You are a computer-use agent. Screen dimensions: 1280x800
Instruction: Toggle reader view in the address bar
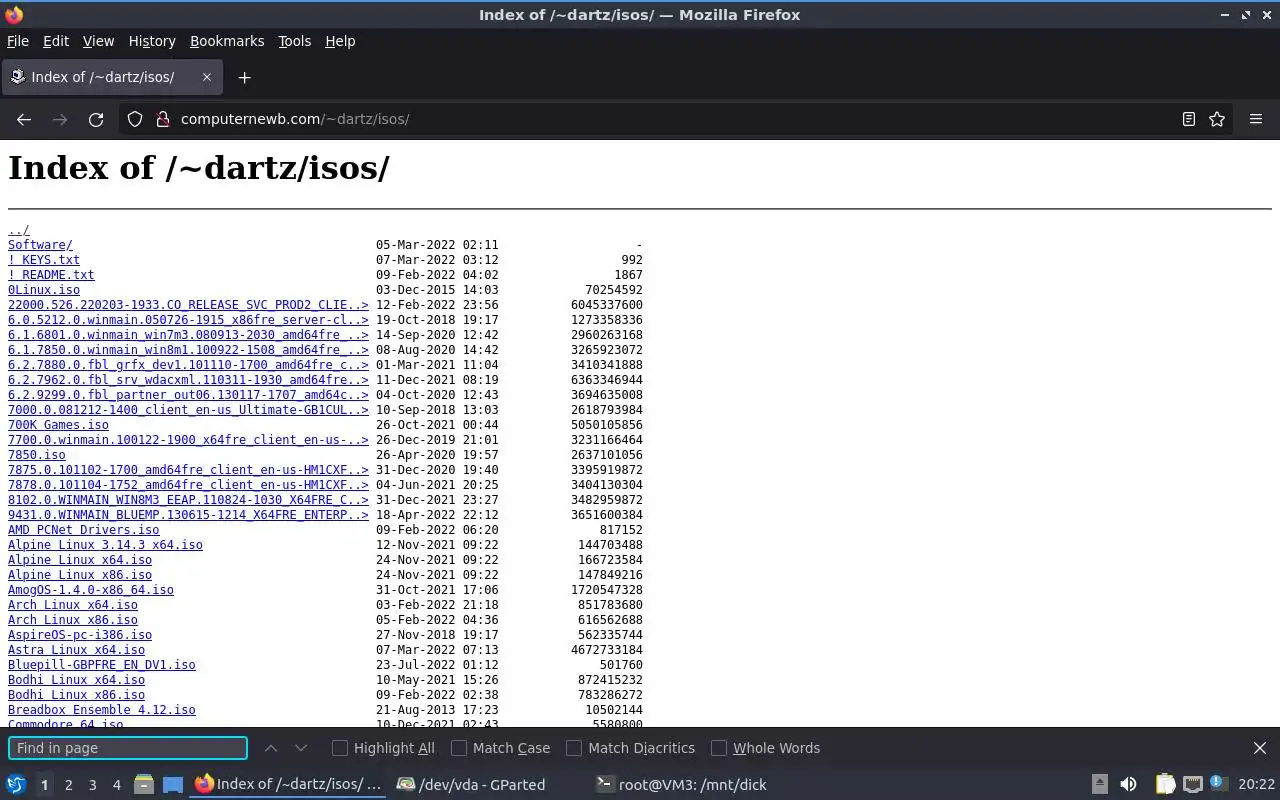[1189, 119]
